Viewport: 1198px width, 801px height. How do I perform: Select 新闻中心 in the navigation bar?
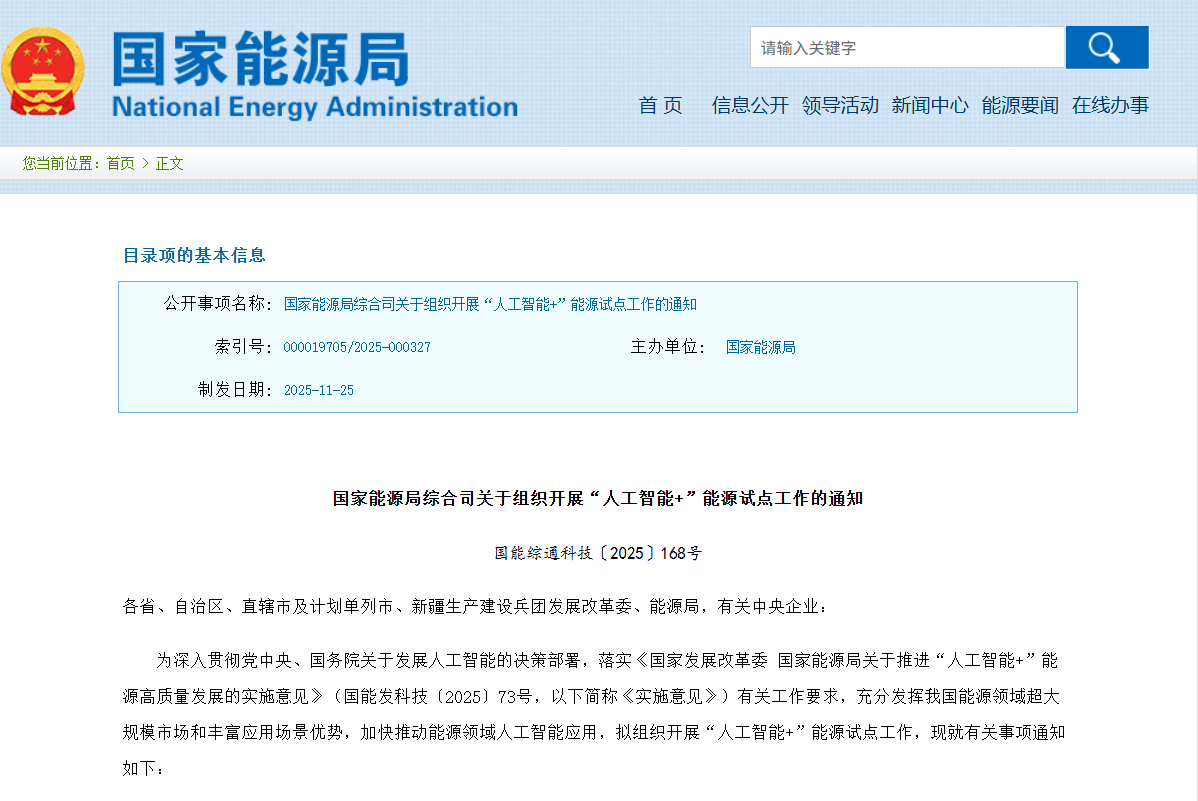tap(930, 105)
